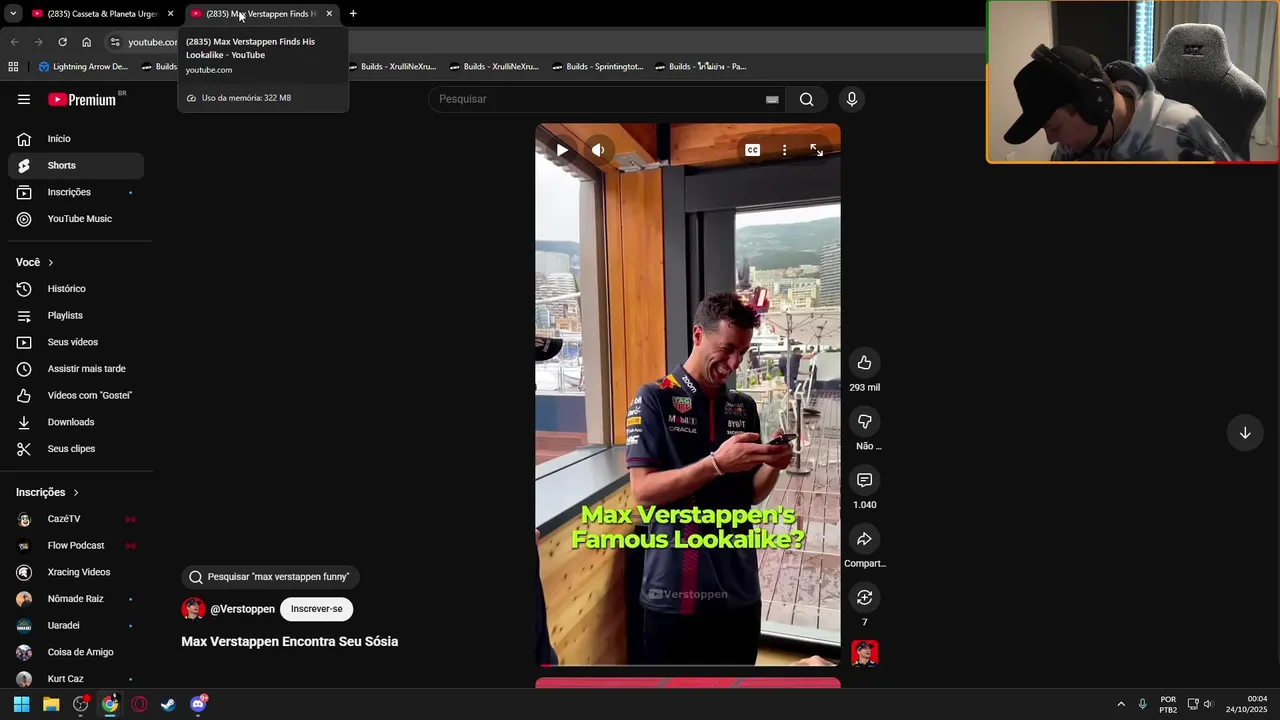Search "max verstappen funny" suggestion chip

pyautogui.click(x=269, y=577)
